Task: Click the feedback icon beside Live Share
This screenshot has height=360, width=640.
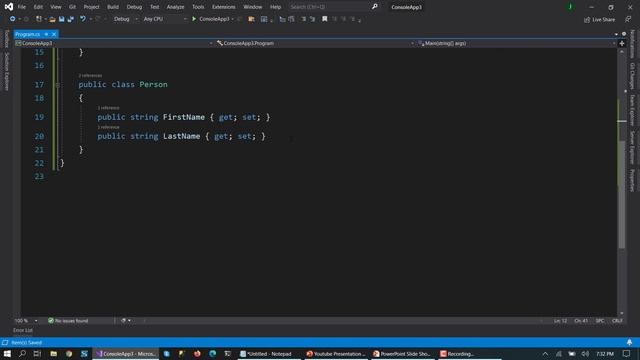Action: pos(628,19)
